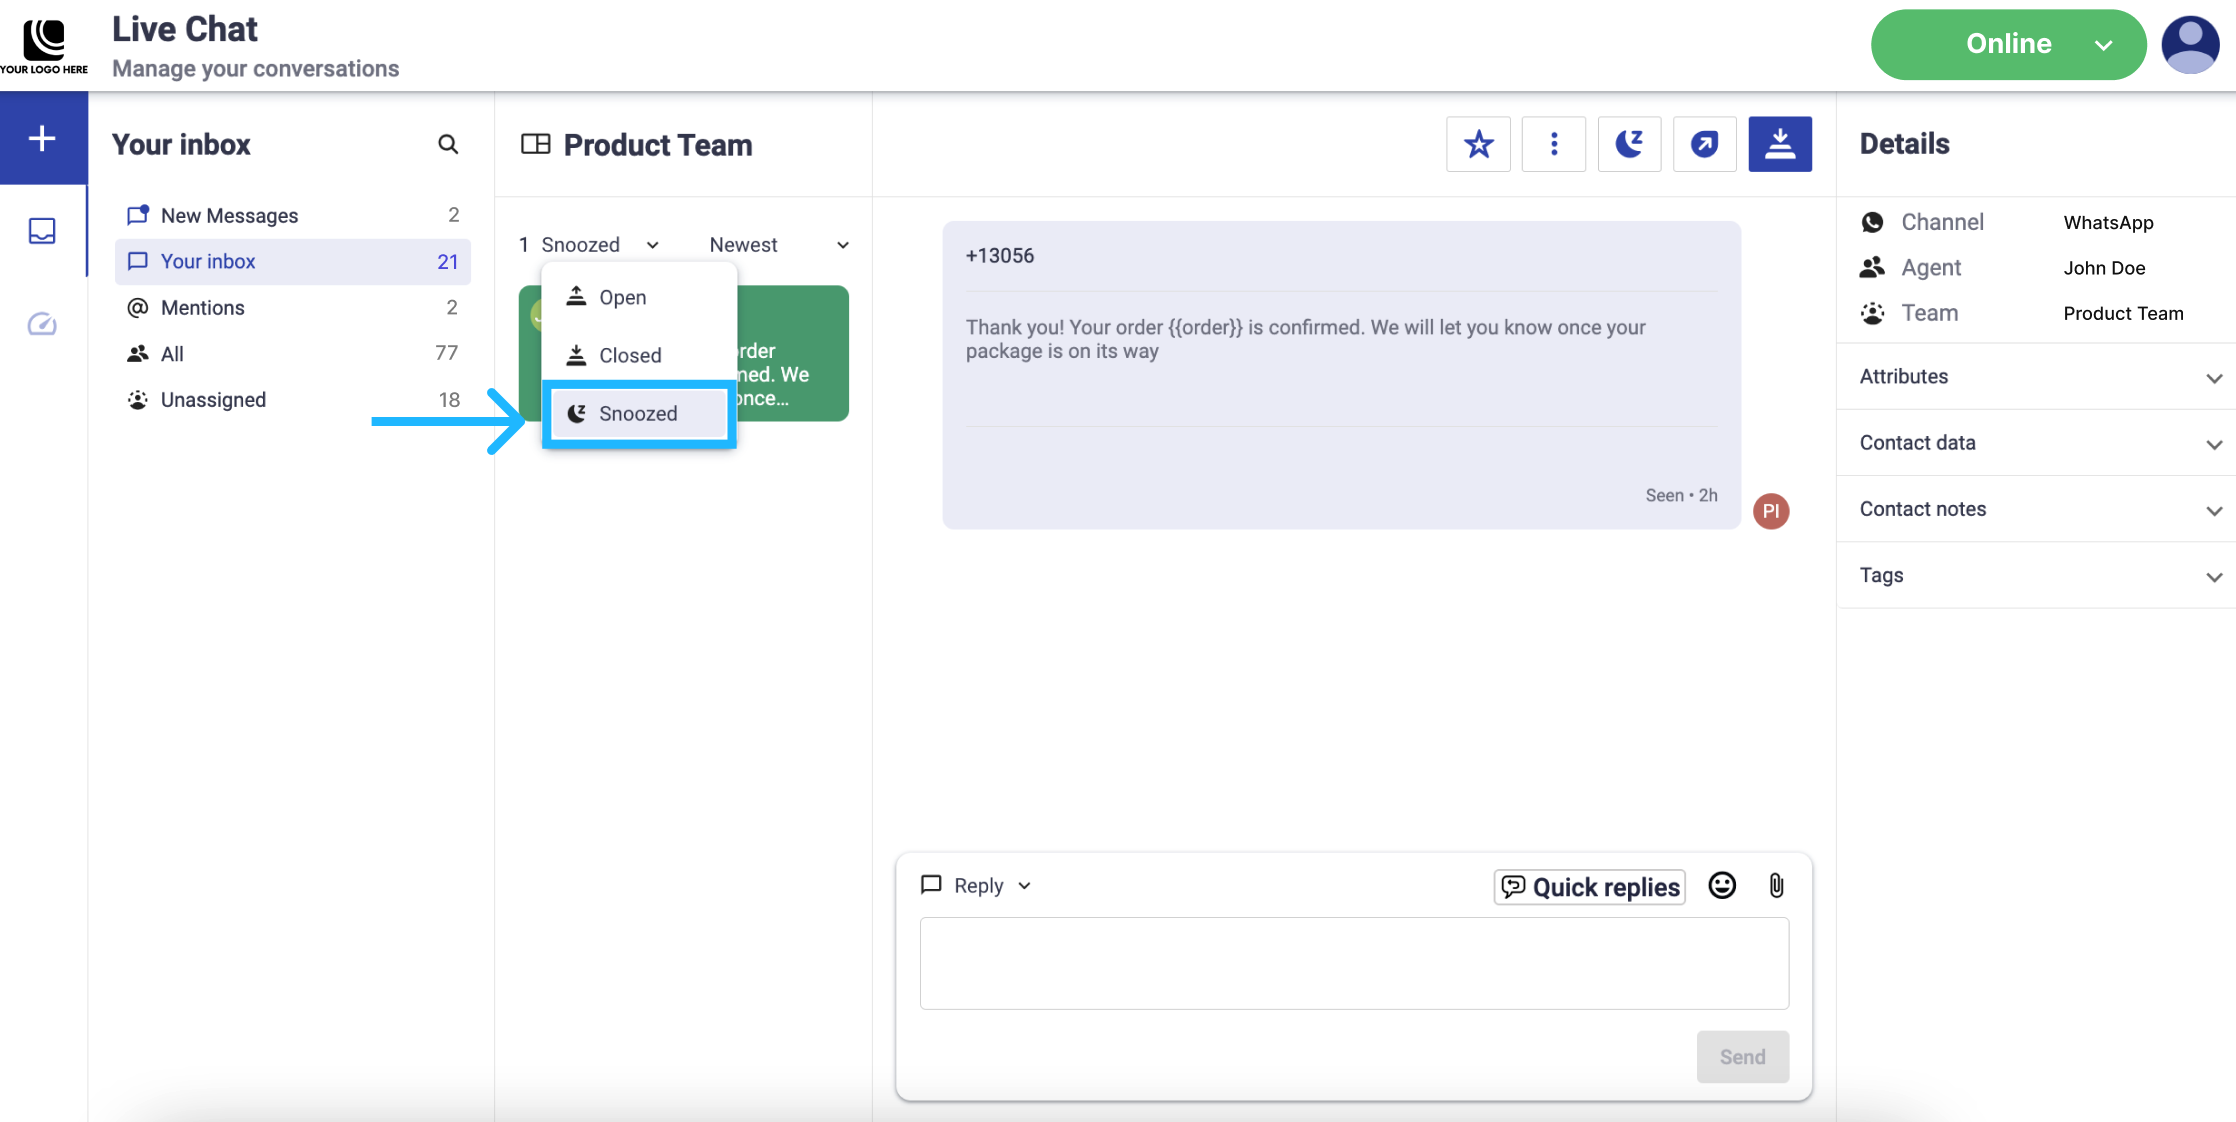Close conversation with blue download-tray icon
This screenshot has height=1122, width=2236.
pos(1779,144)
